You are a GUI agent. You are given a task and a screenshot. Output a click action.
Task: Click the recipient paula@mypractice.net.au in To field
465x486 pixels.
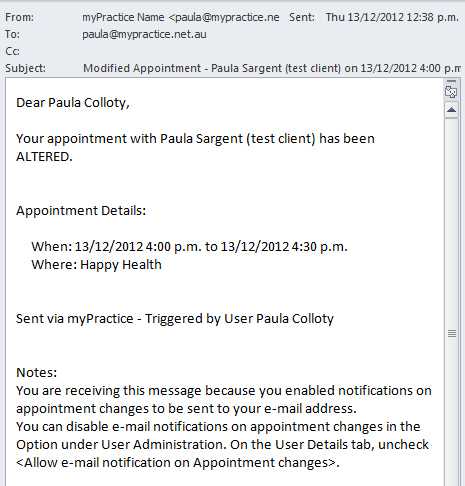(144, 34)
